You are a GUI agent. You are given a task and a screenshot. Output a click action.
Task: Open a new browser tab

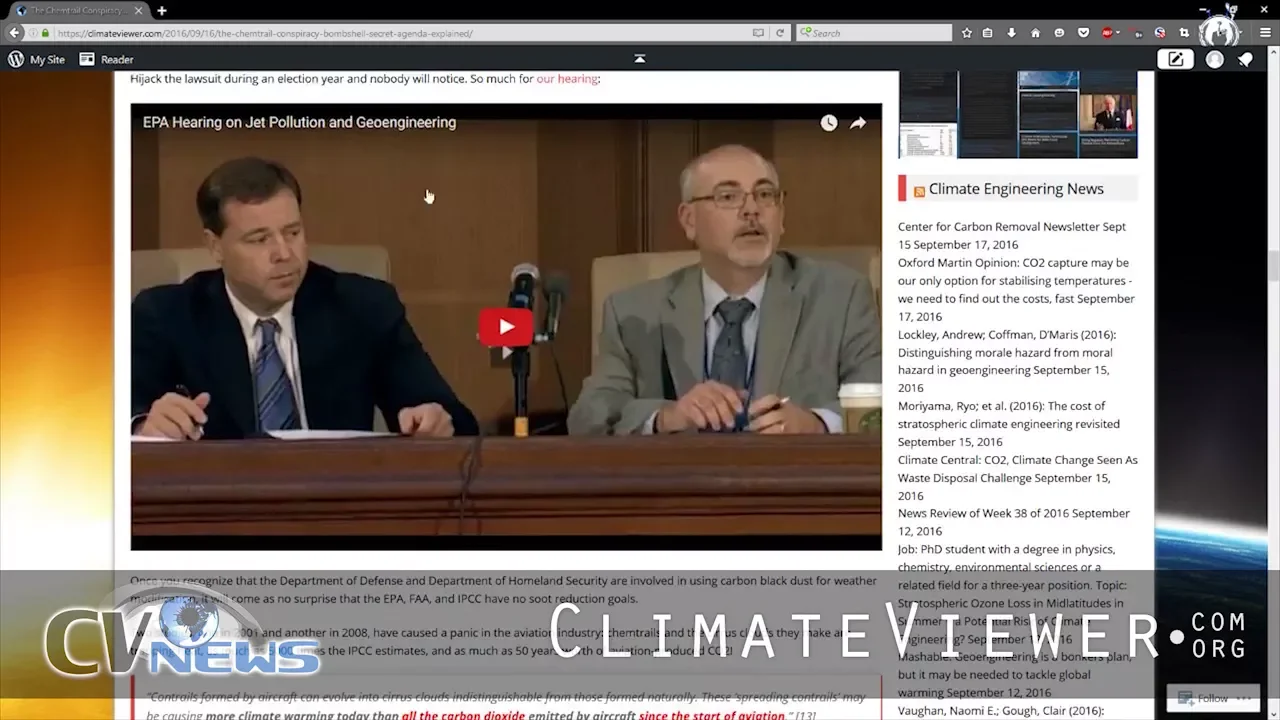click(162, 10)
